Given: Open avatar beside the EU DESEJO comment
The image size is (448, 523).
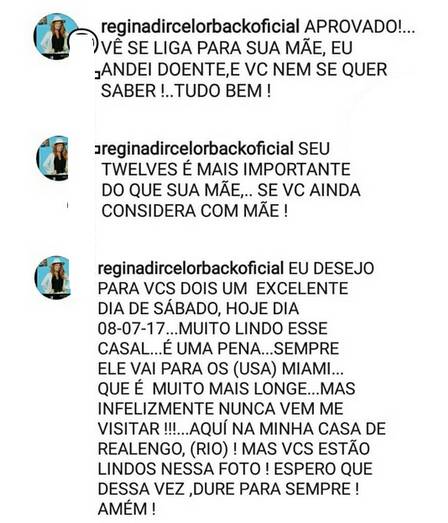Looking at the screenshot, I should pyautogui.click(x=53, y=277).
